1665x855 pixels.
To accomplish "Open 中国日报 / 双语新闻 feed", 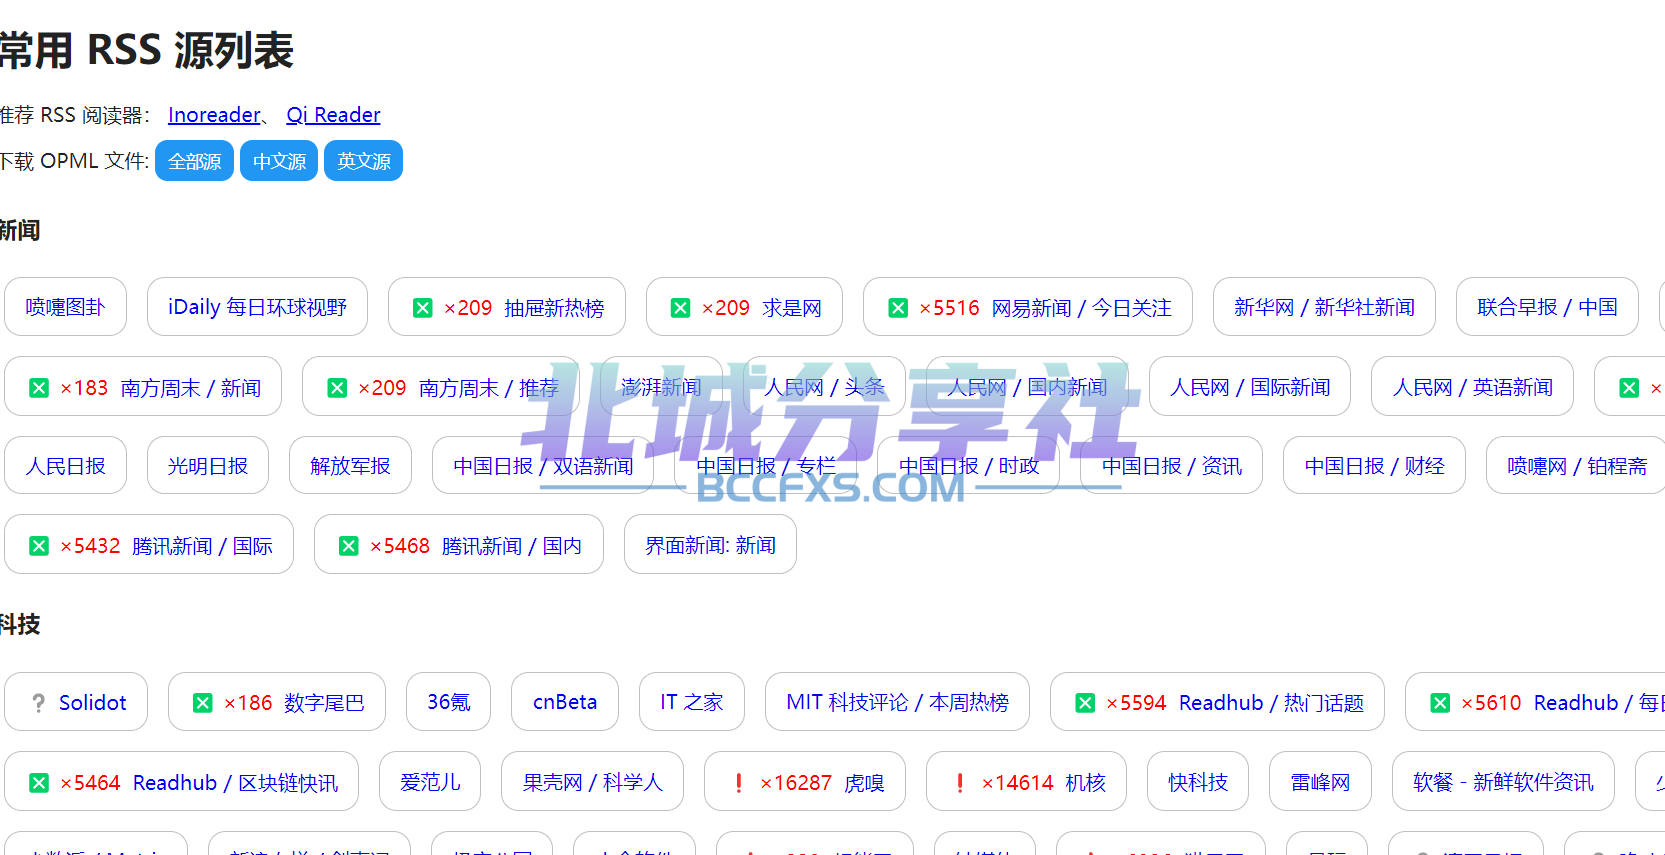I will [x=543, y=466].
